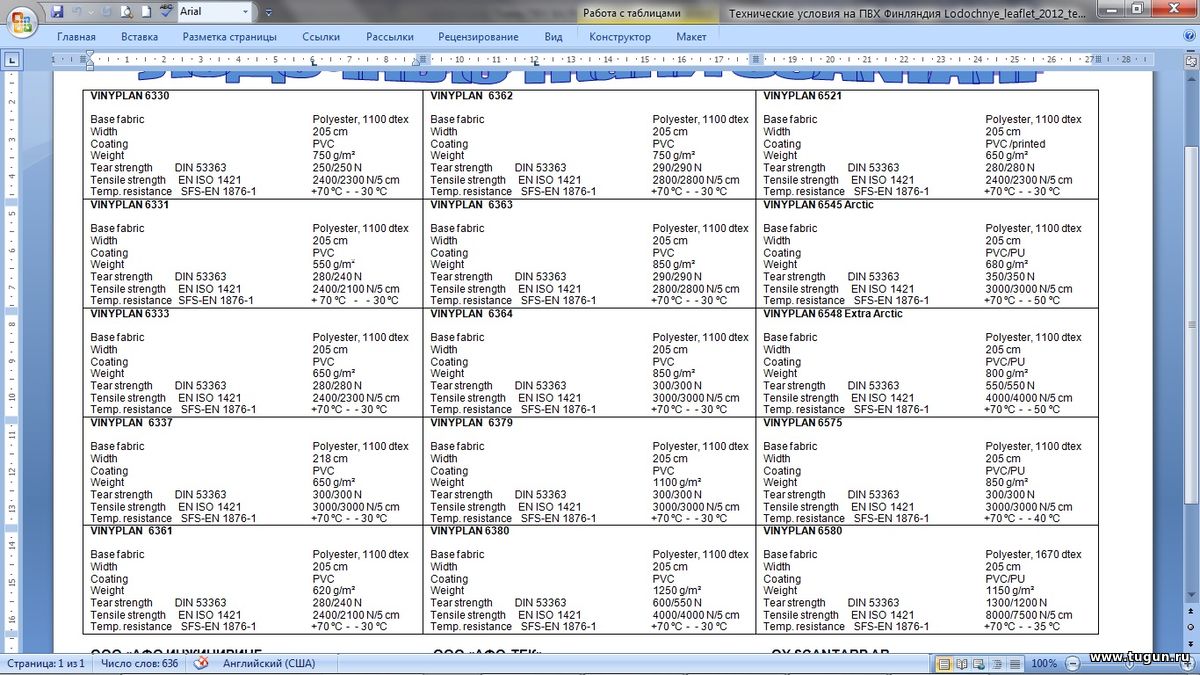
Task: Open Print Preview from Quick Access toolbar
Action: [x=127, y=12]
